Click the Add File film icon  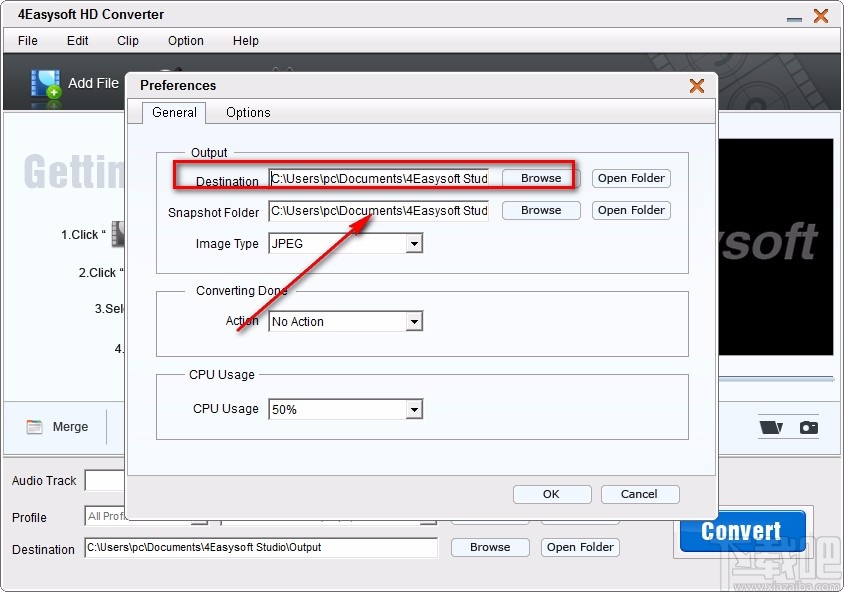tap(45, 84)
